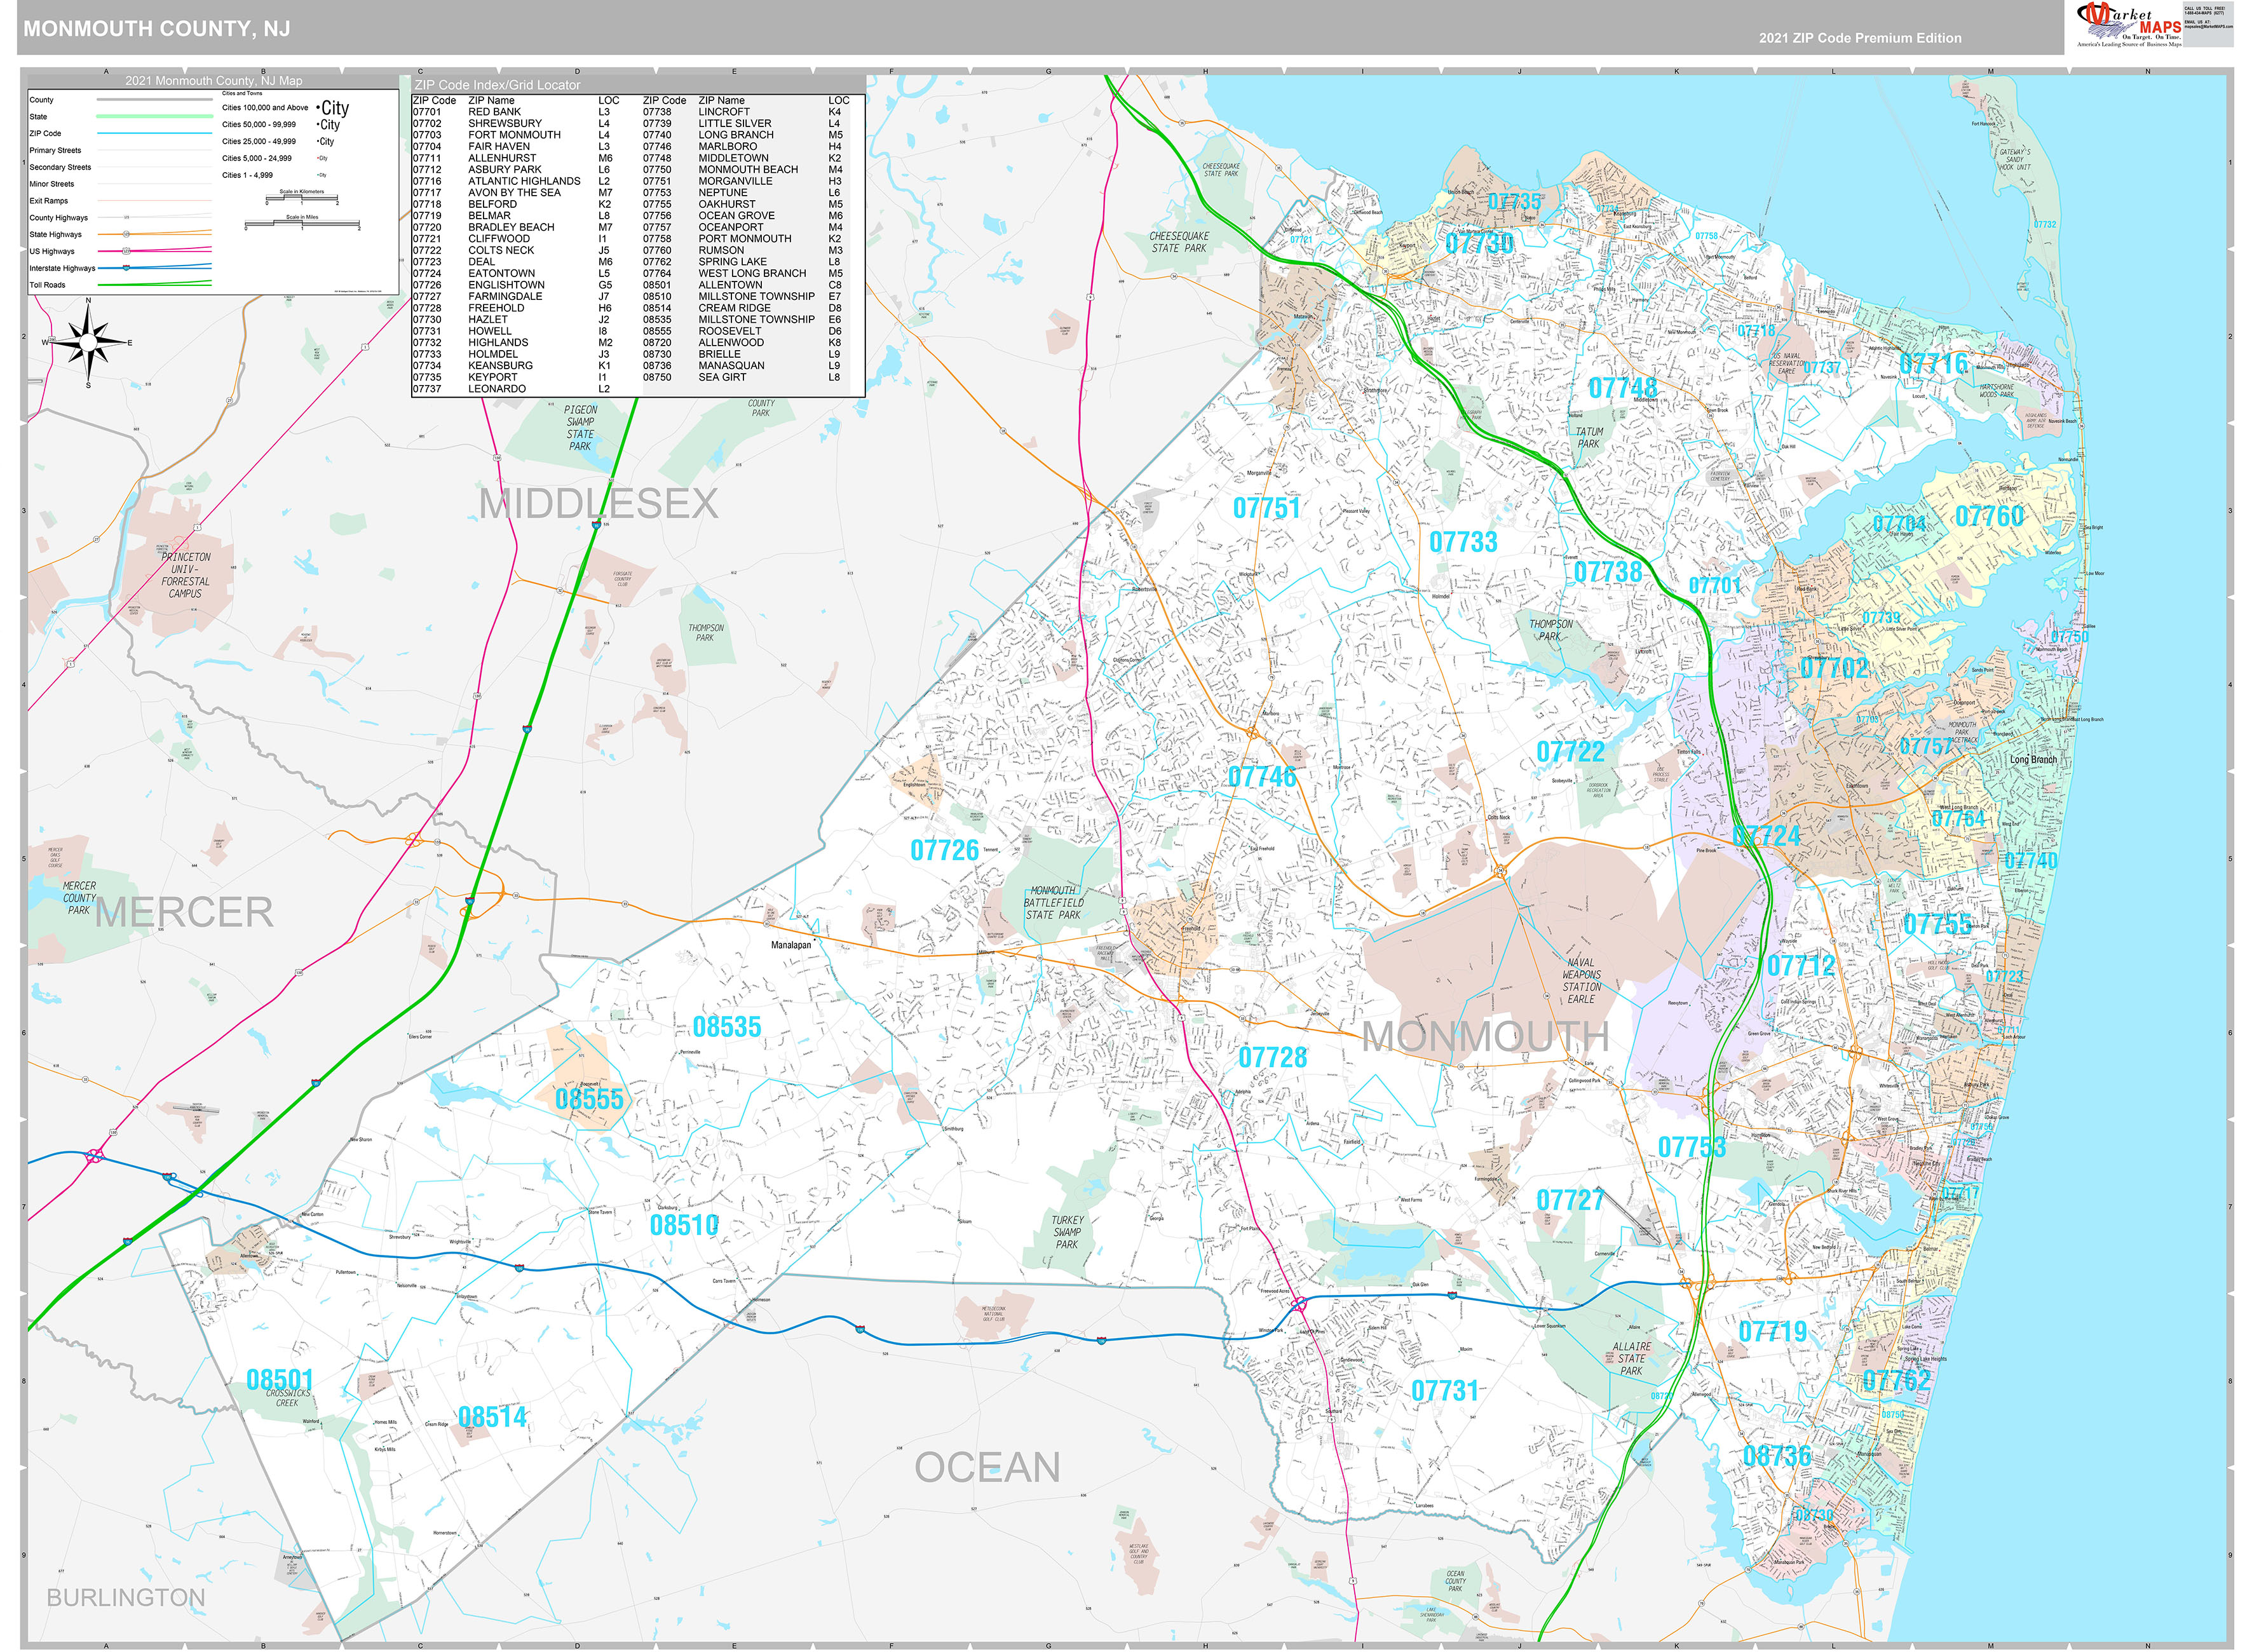Click the 07712 ZIP label on the map
Screen dimensions: 2245x1652
click(1801, 966)
